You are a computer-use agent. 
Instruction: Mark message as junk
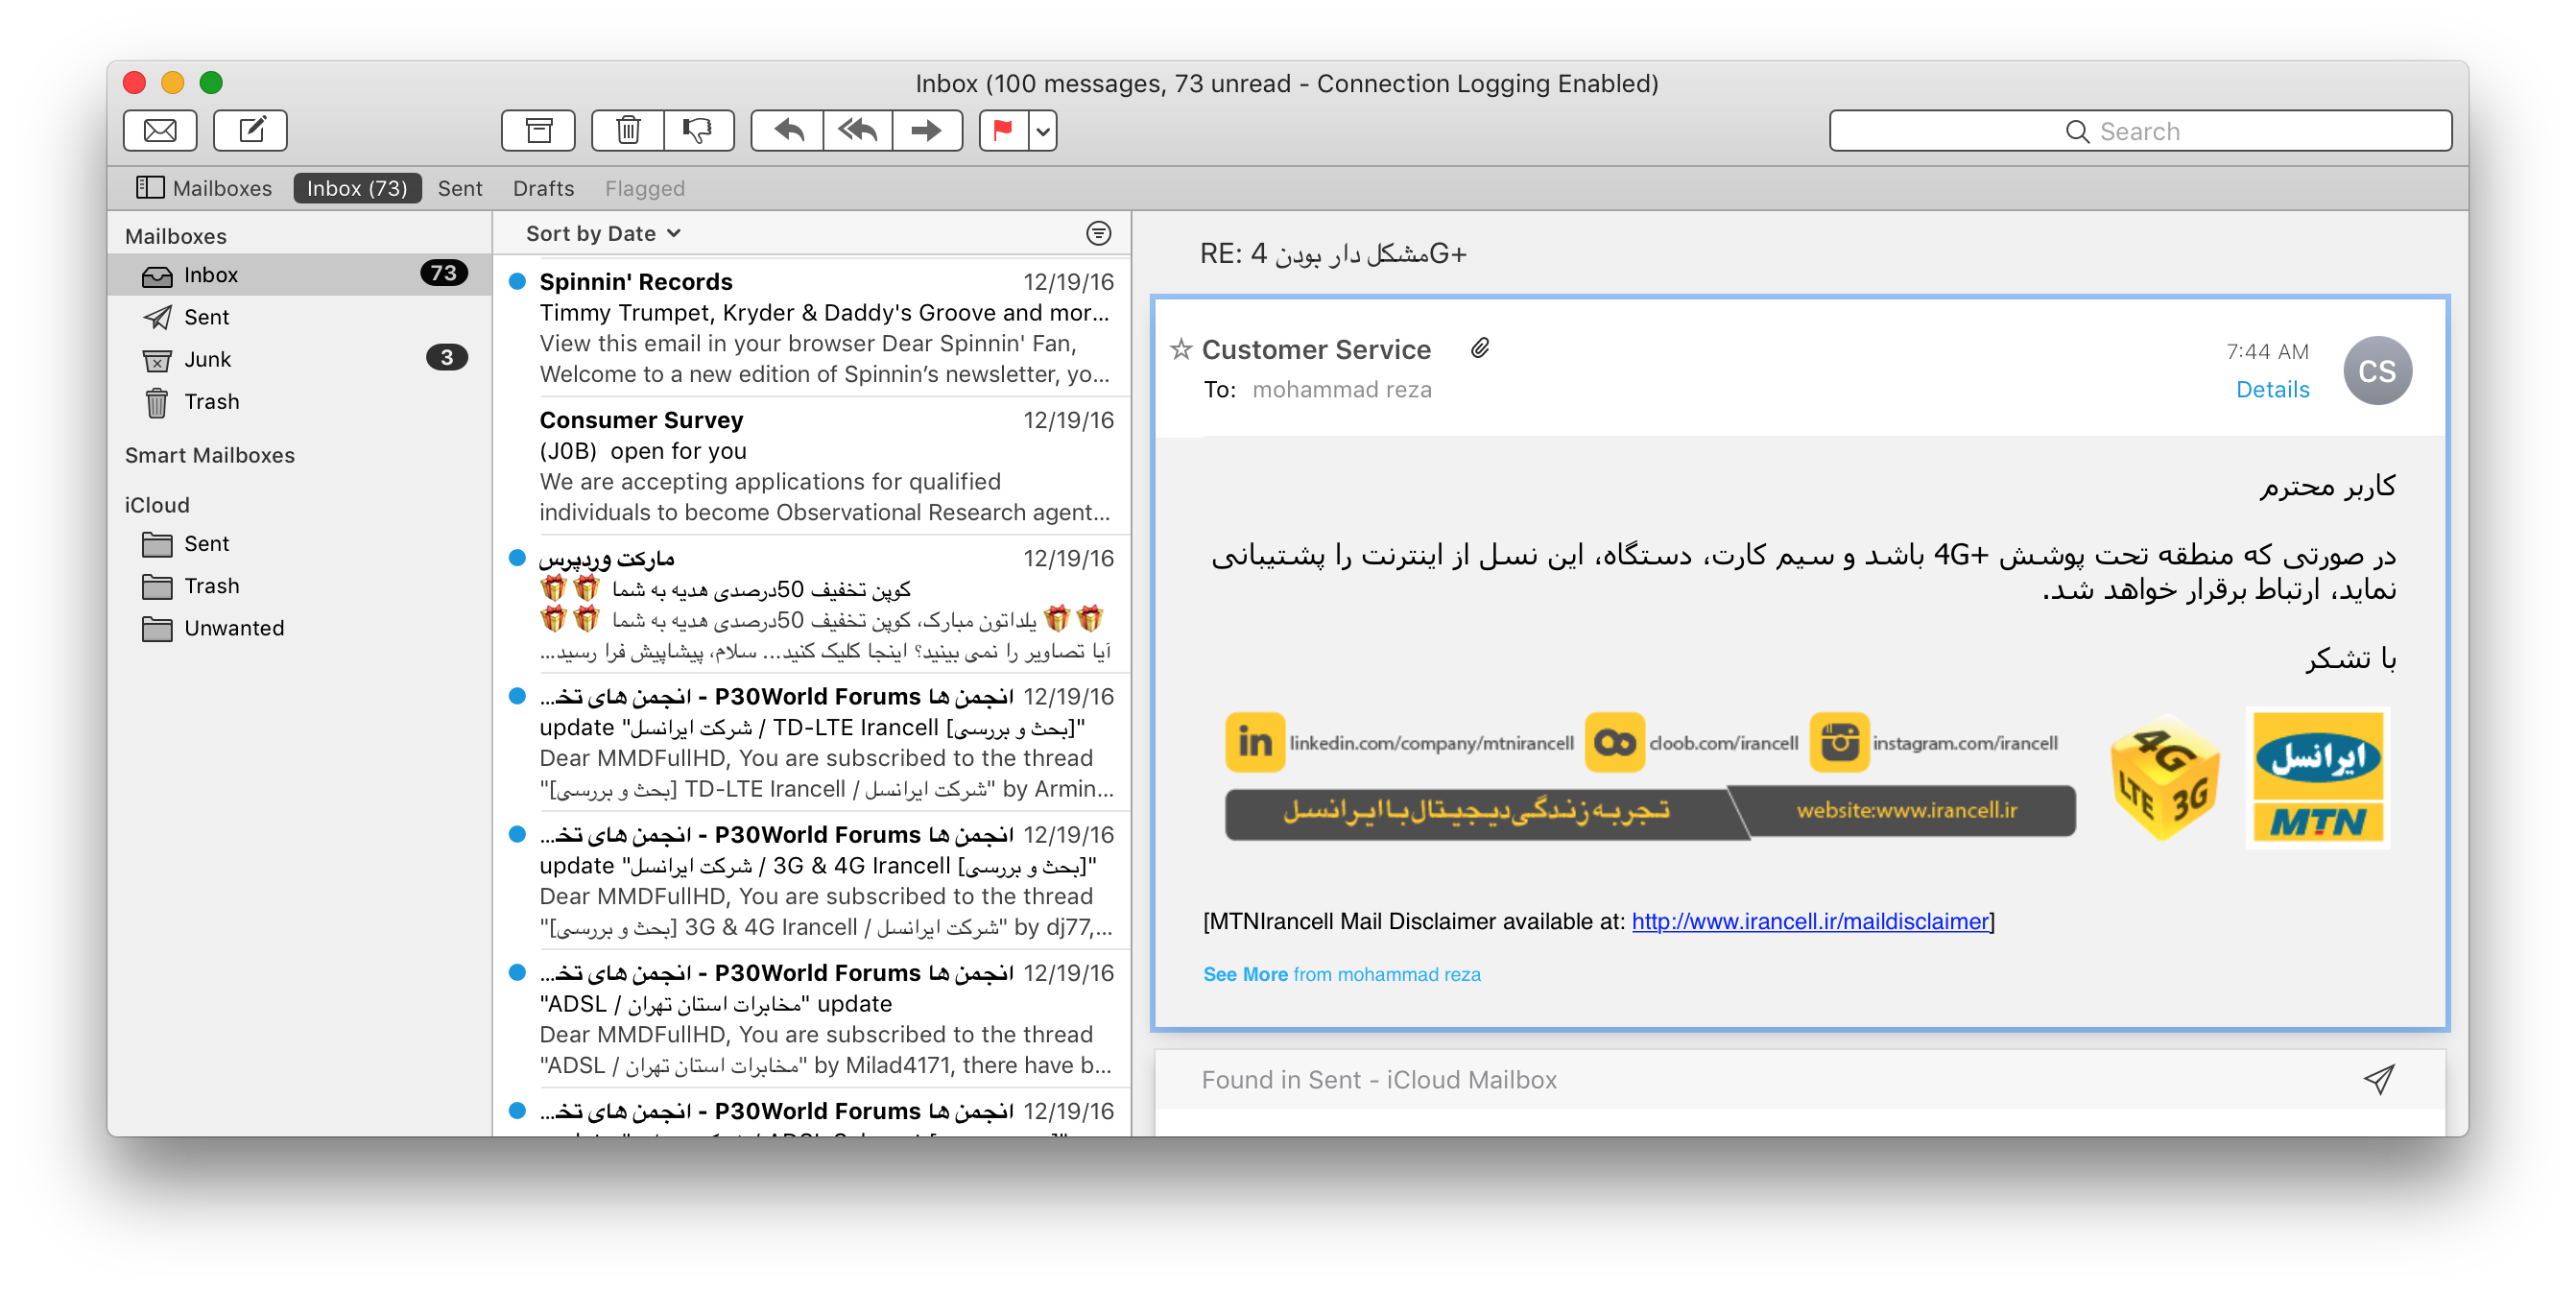tap(698, 131)
